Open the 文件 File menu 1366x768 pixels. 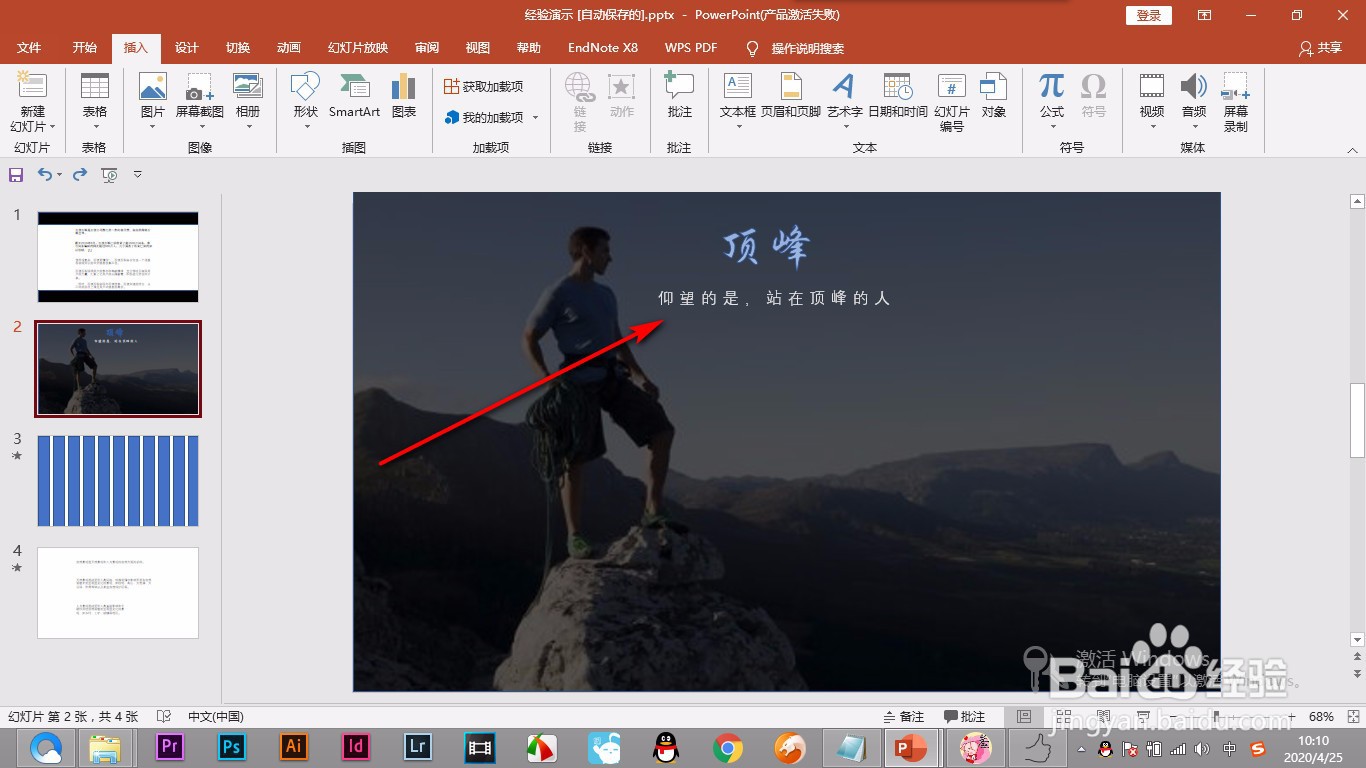click(29, 48)
